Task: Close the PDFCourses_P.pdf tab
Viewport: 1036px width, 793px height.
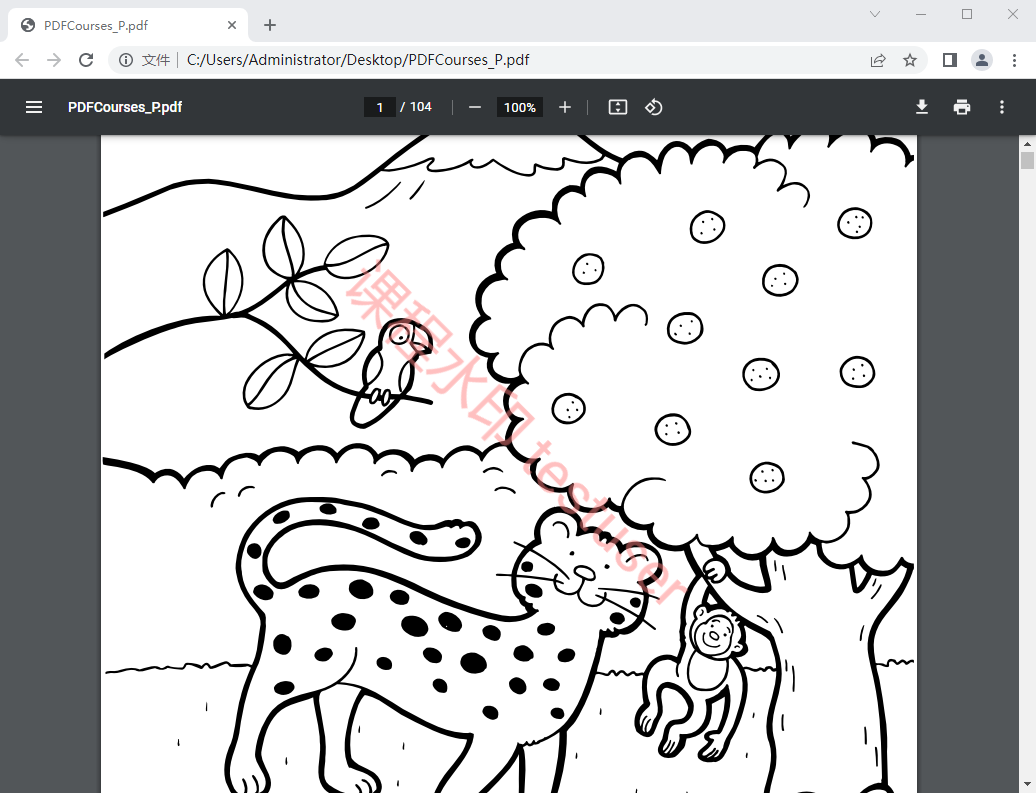Action: pos(233,25)
